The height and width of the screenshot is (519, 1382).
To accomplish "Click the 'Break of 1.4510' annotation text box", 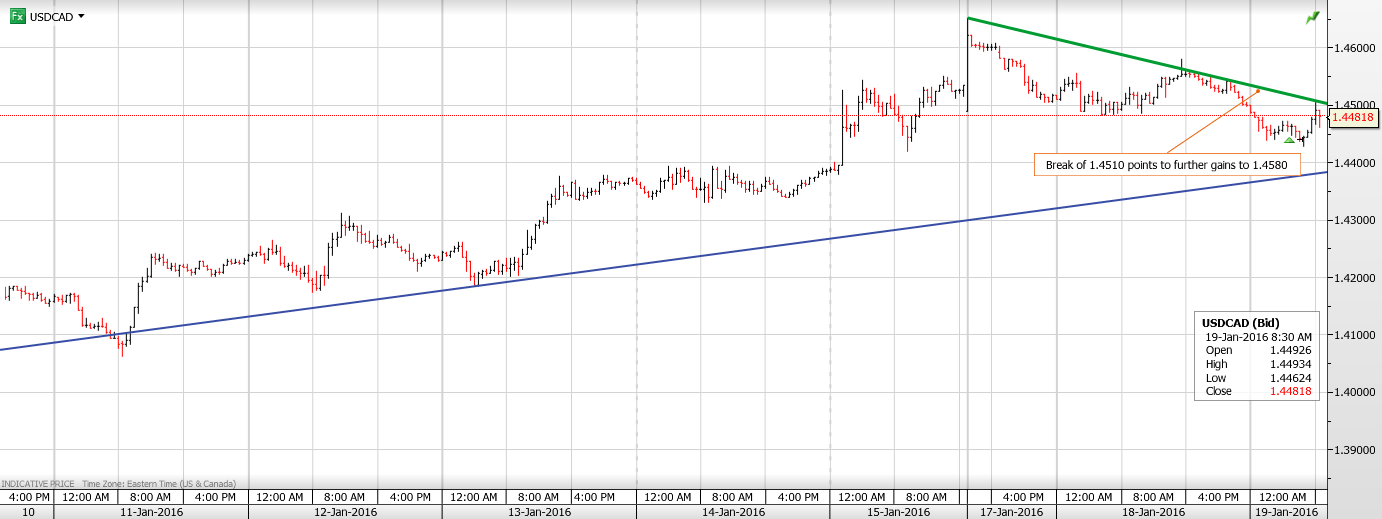I will 1166,165.
